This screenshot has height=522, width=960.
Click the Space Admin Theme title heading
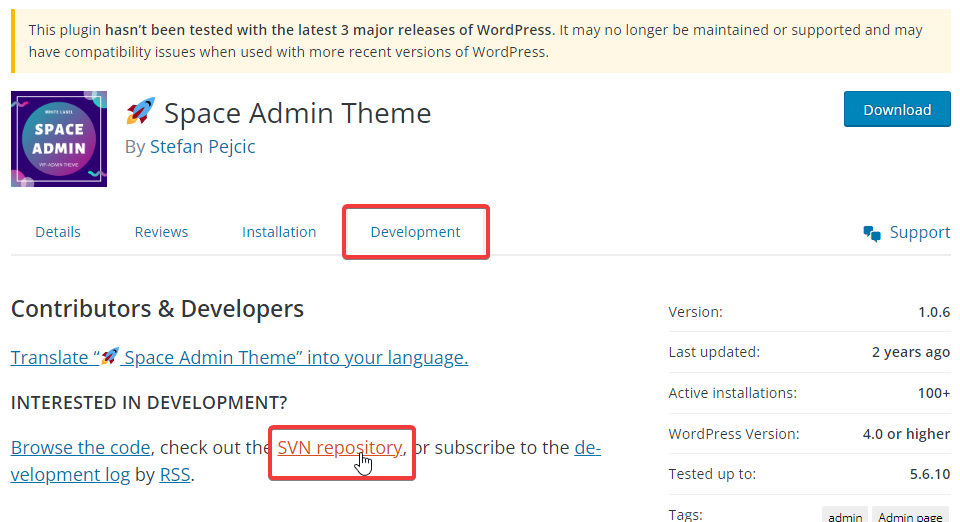pyautogui.click(x=298, y=113)
